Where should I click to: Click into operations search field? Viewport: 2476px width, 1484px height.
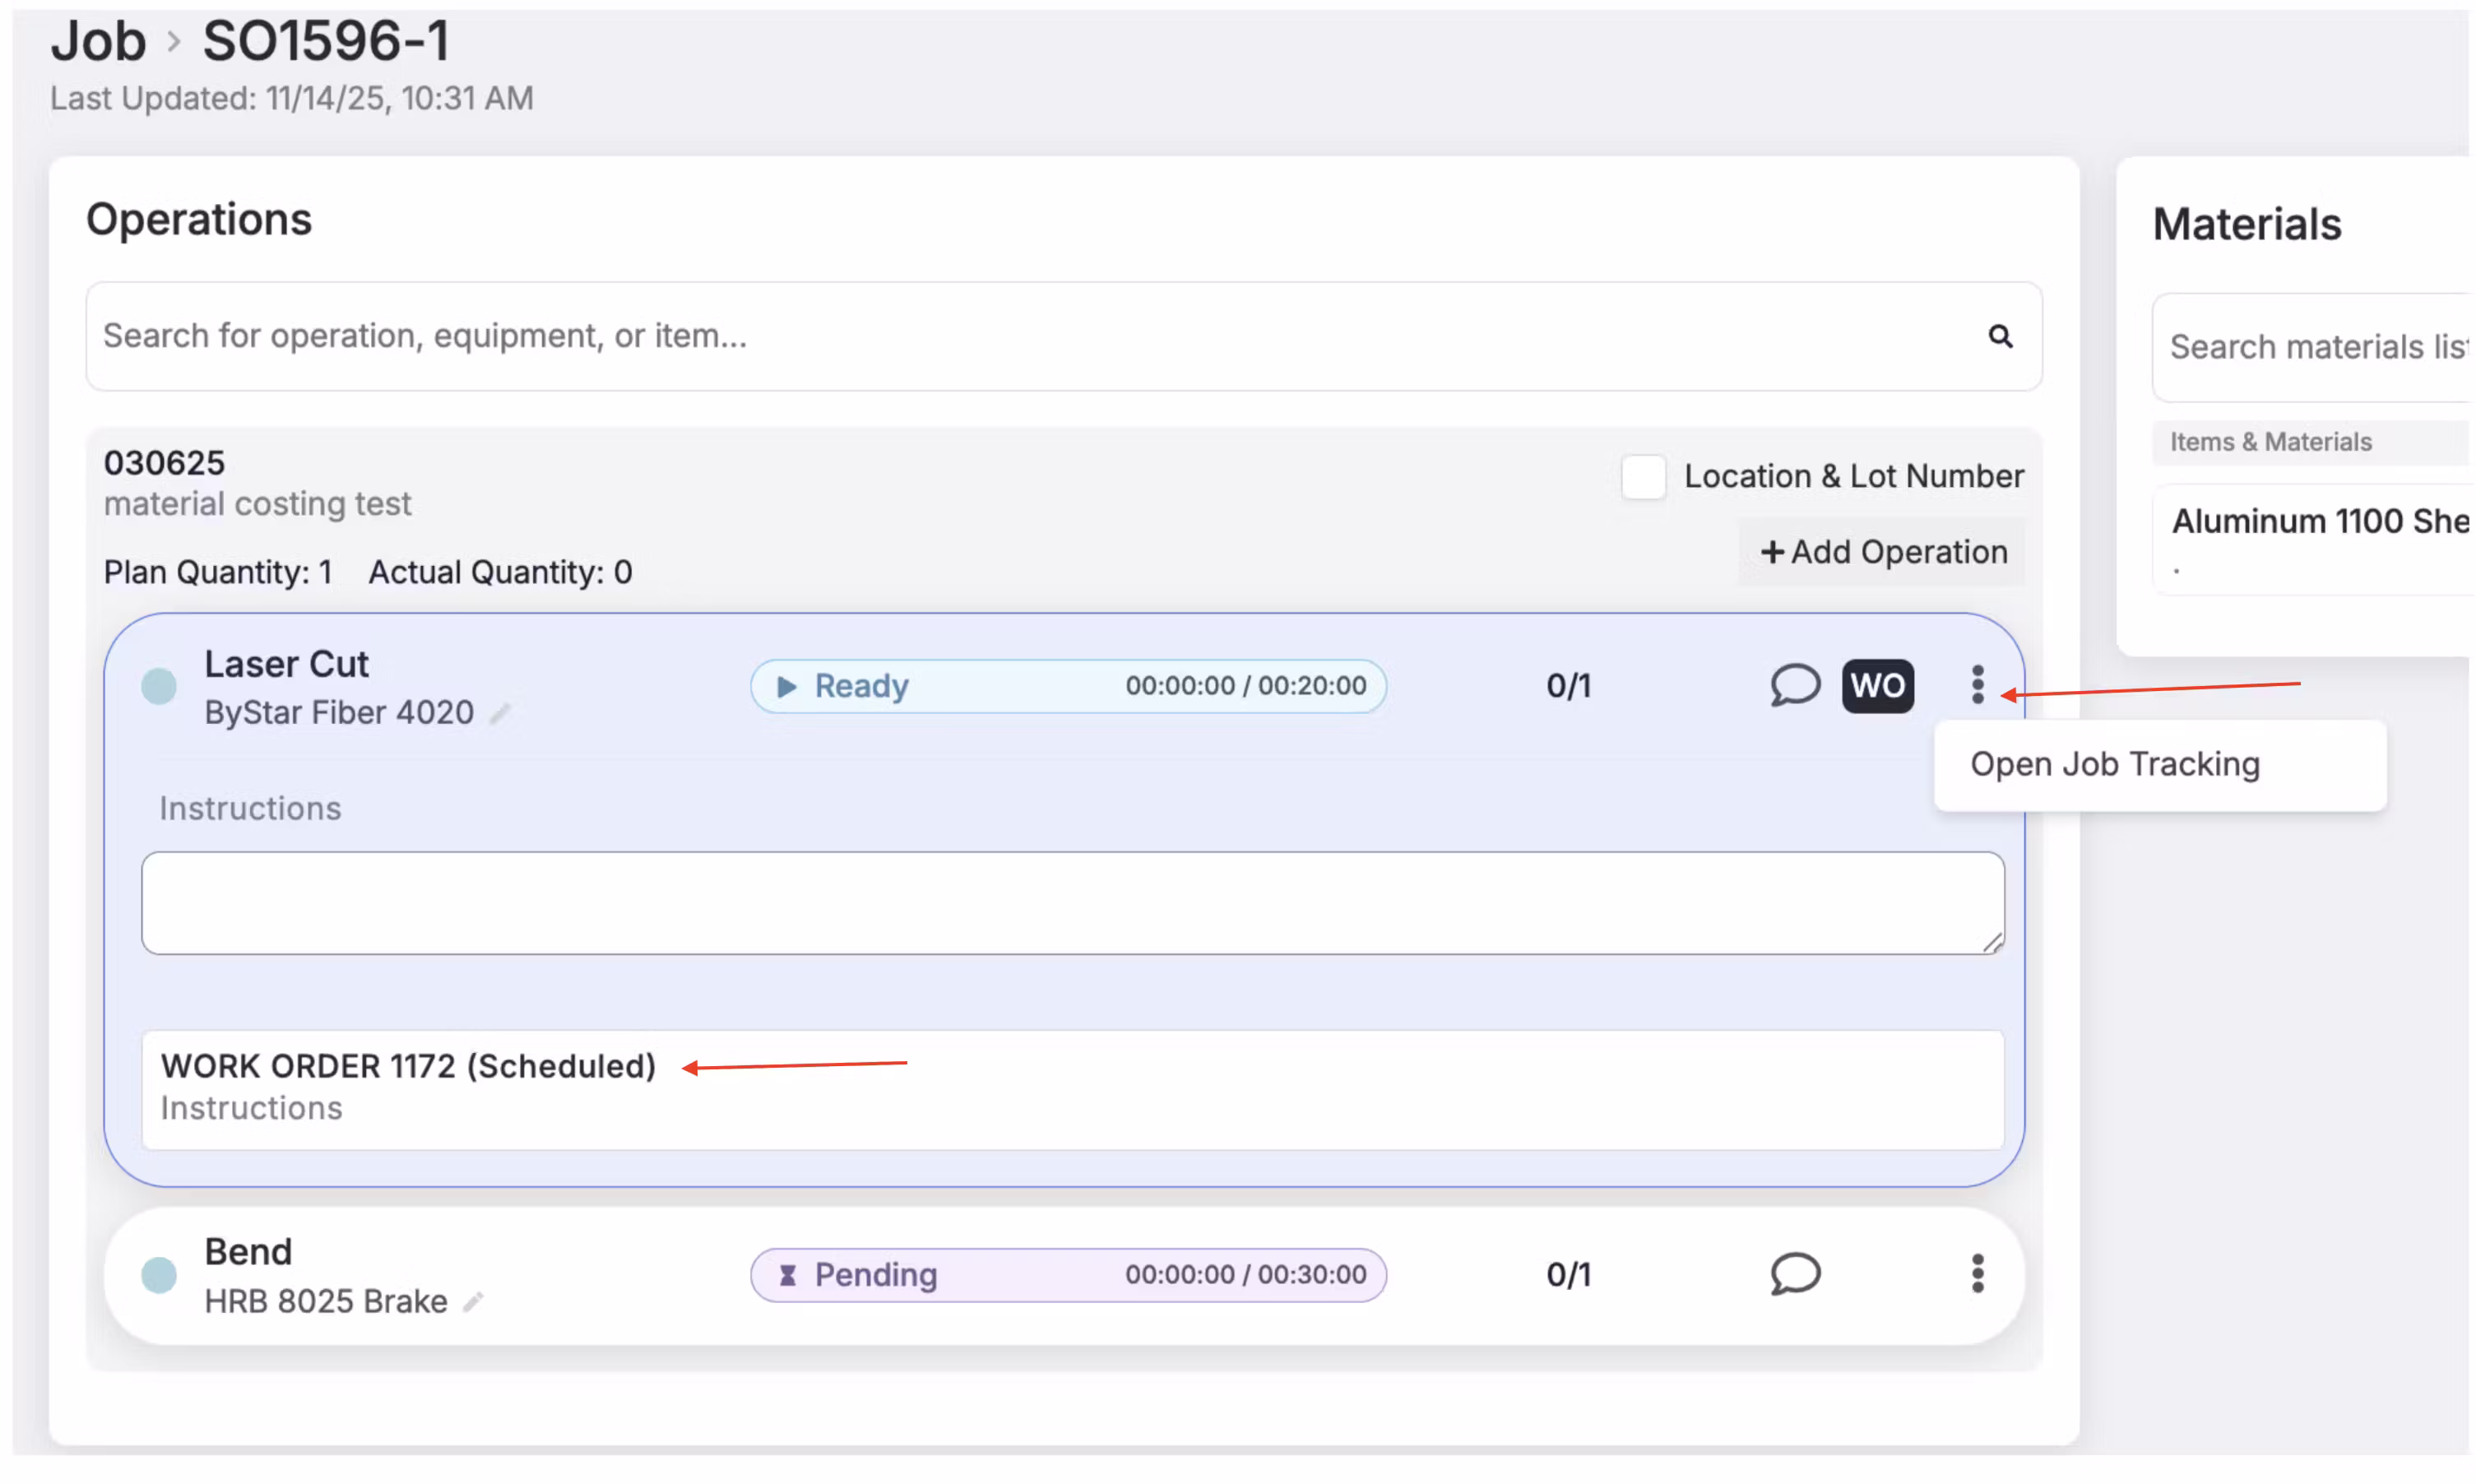1000,336
